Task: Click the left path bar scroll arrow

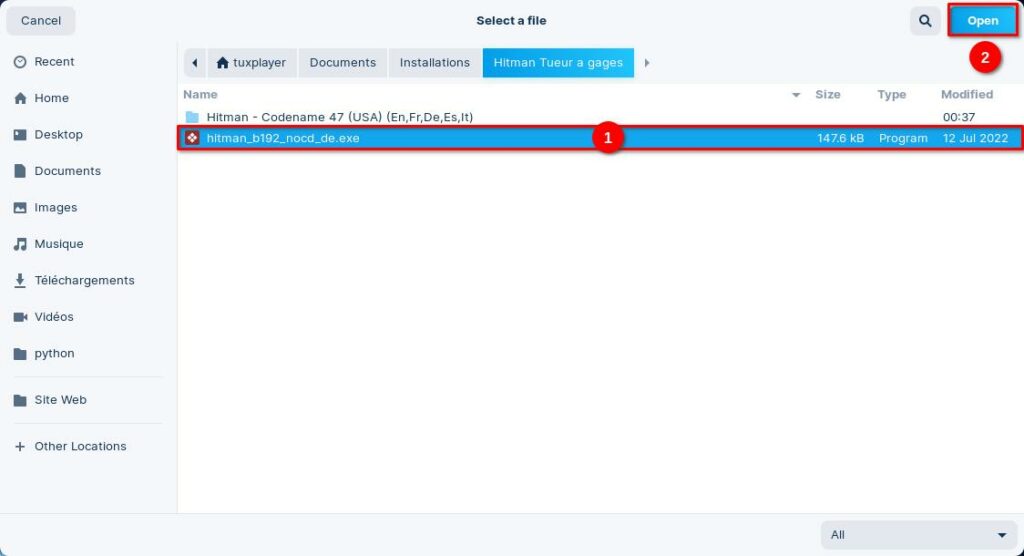Action: tap(194, 63)
